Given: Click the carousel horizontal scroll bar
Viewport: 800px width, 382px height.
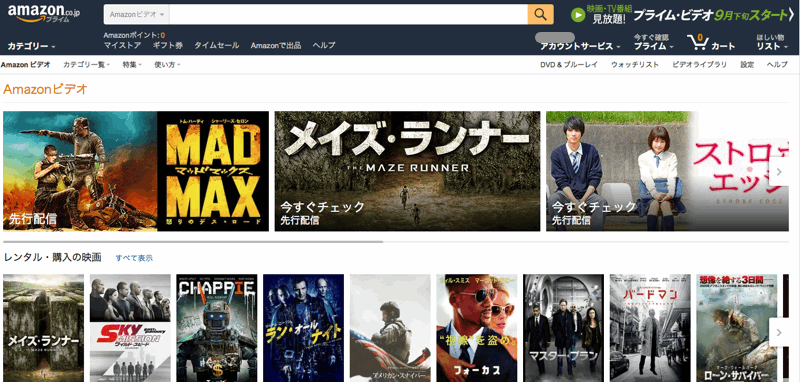Looking at the screenshot, I should [193, 241].
